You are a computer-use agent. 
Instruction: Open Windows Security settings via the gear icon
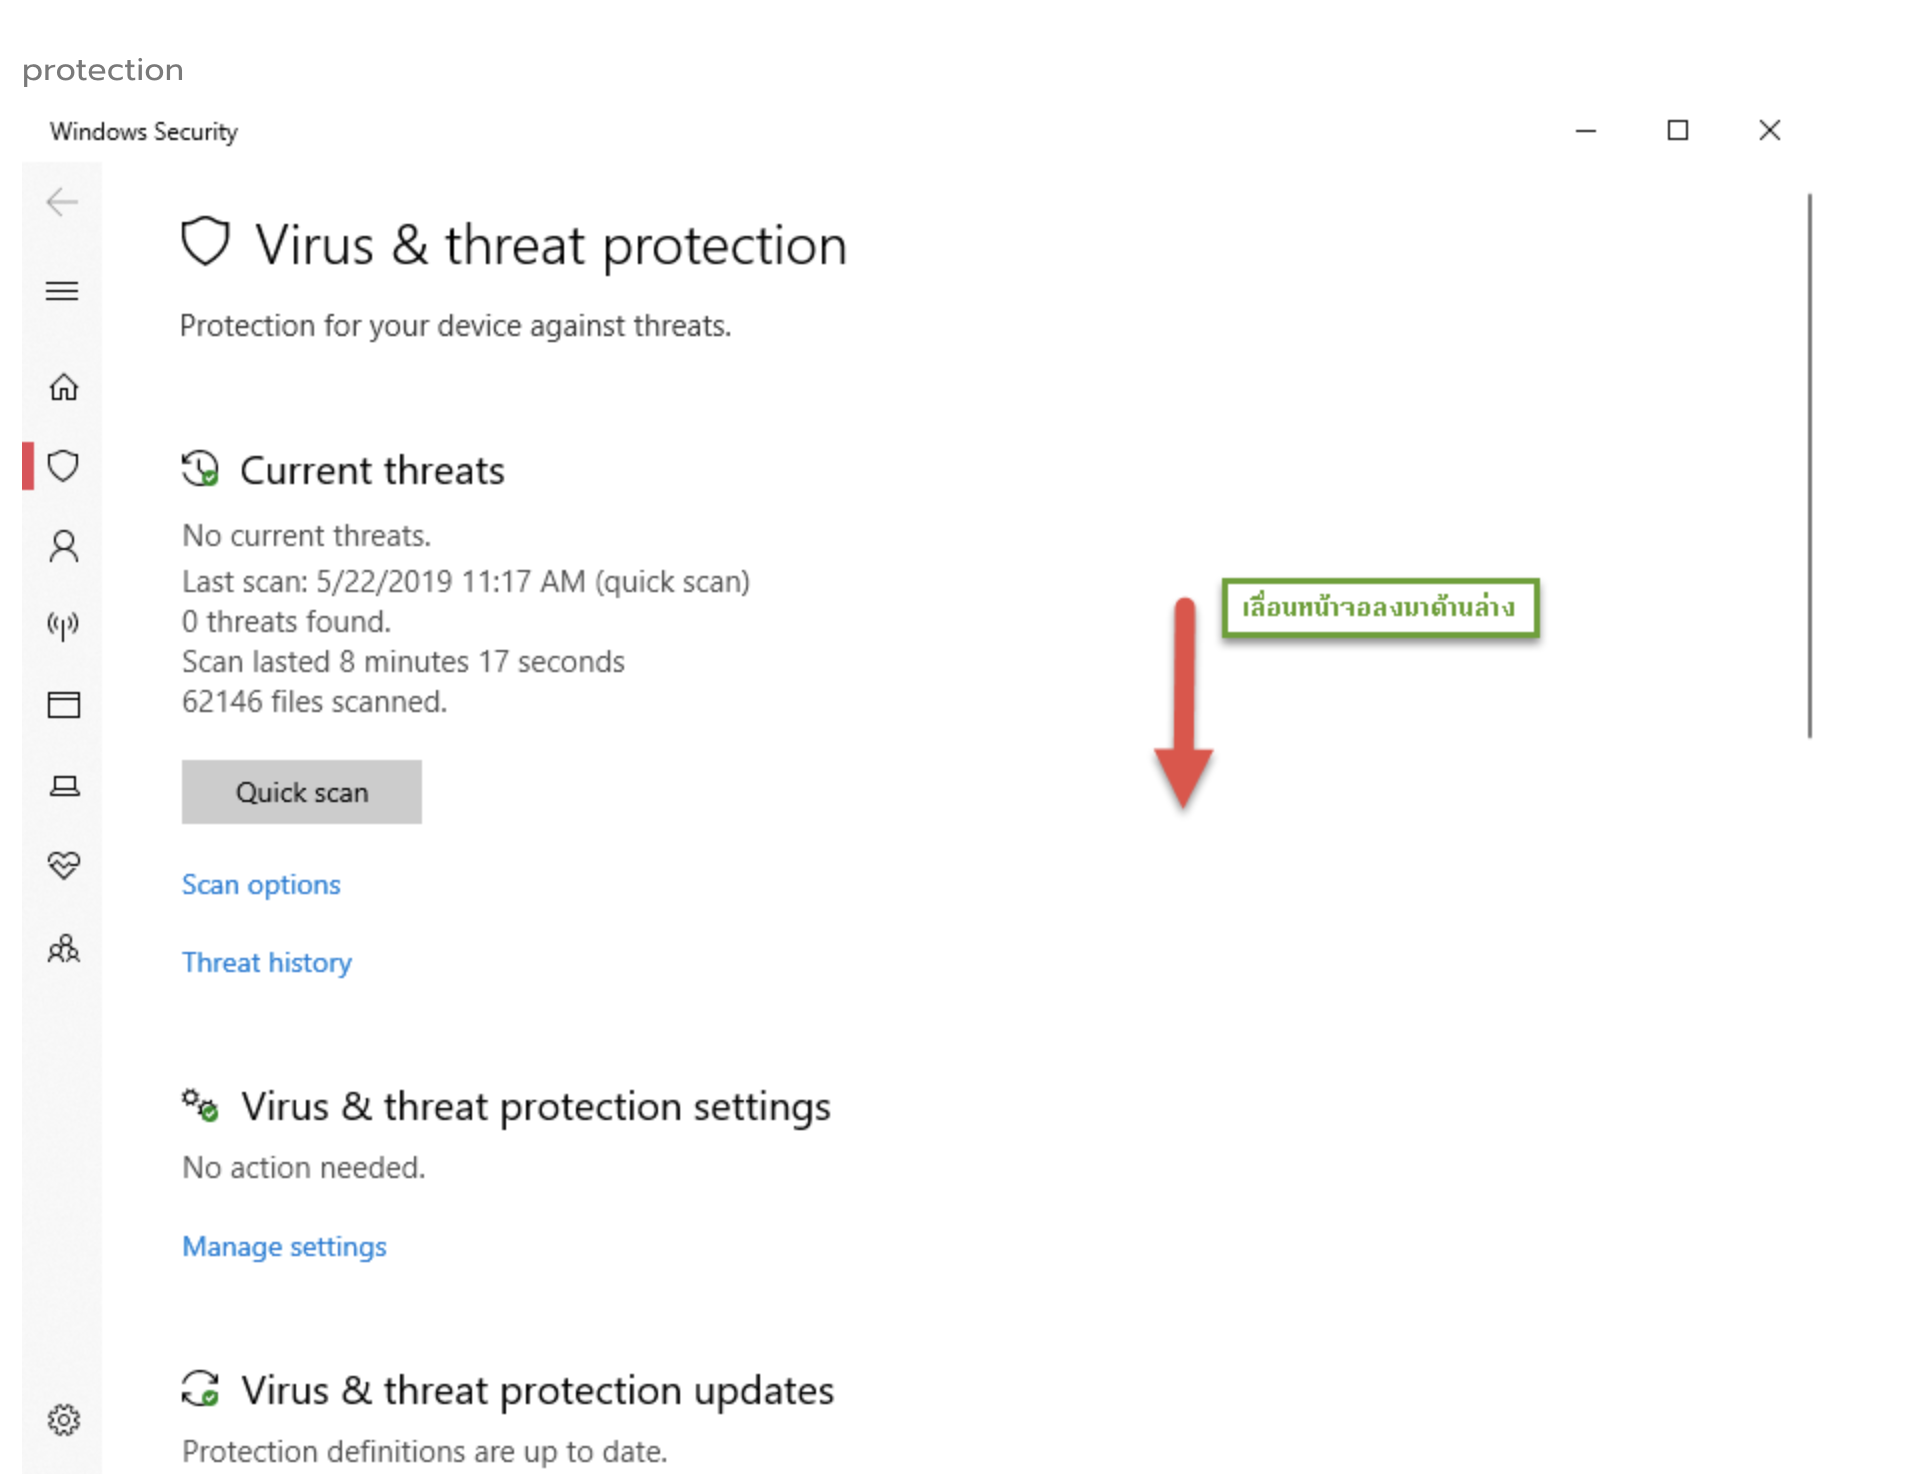(x=65, y=1419)
